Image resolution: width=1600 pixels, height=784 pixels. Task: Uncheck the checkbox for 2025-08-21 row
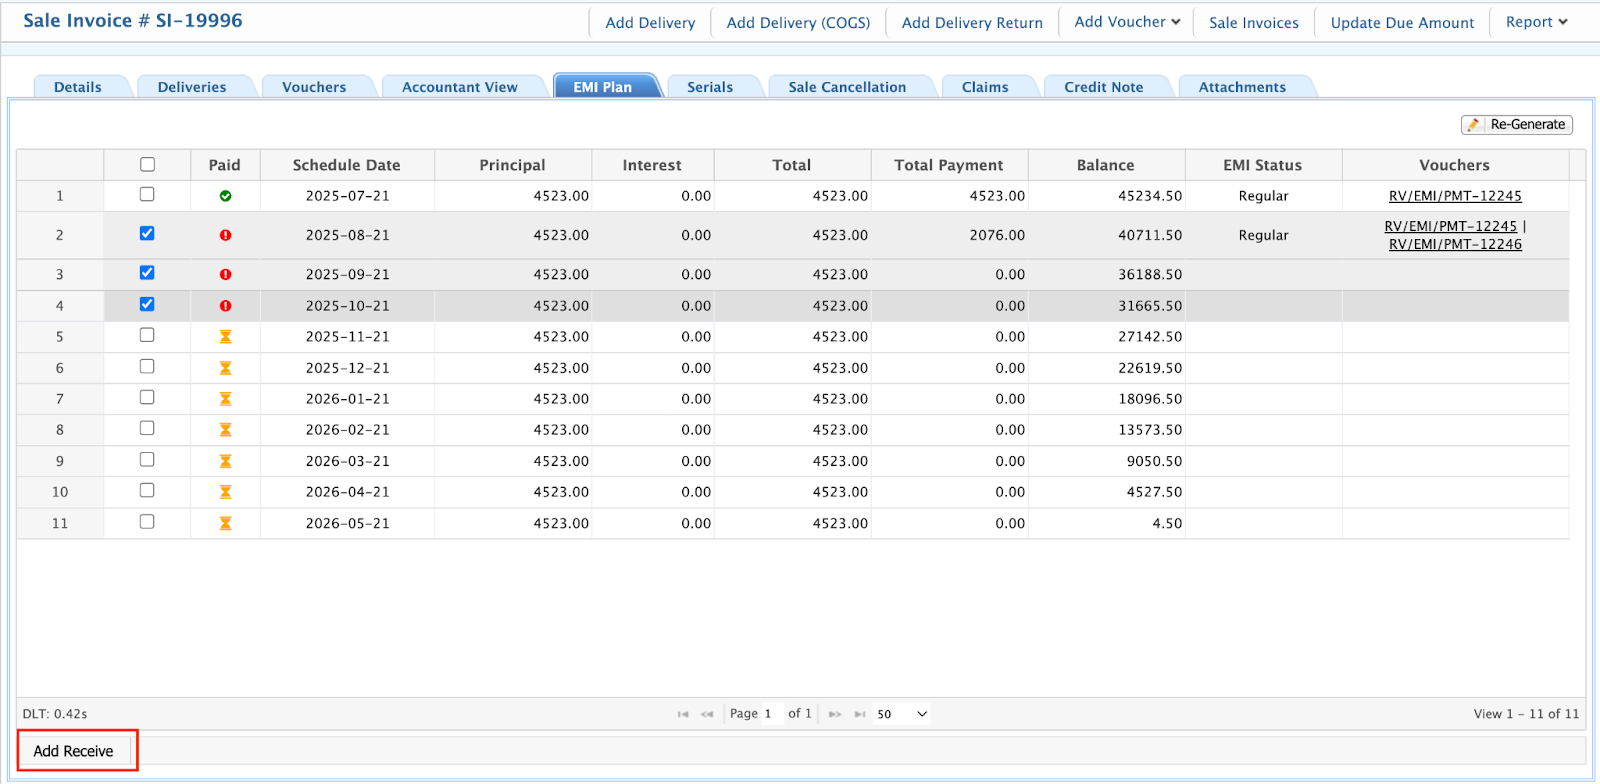pos(147,233)
